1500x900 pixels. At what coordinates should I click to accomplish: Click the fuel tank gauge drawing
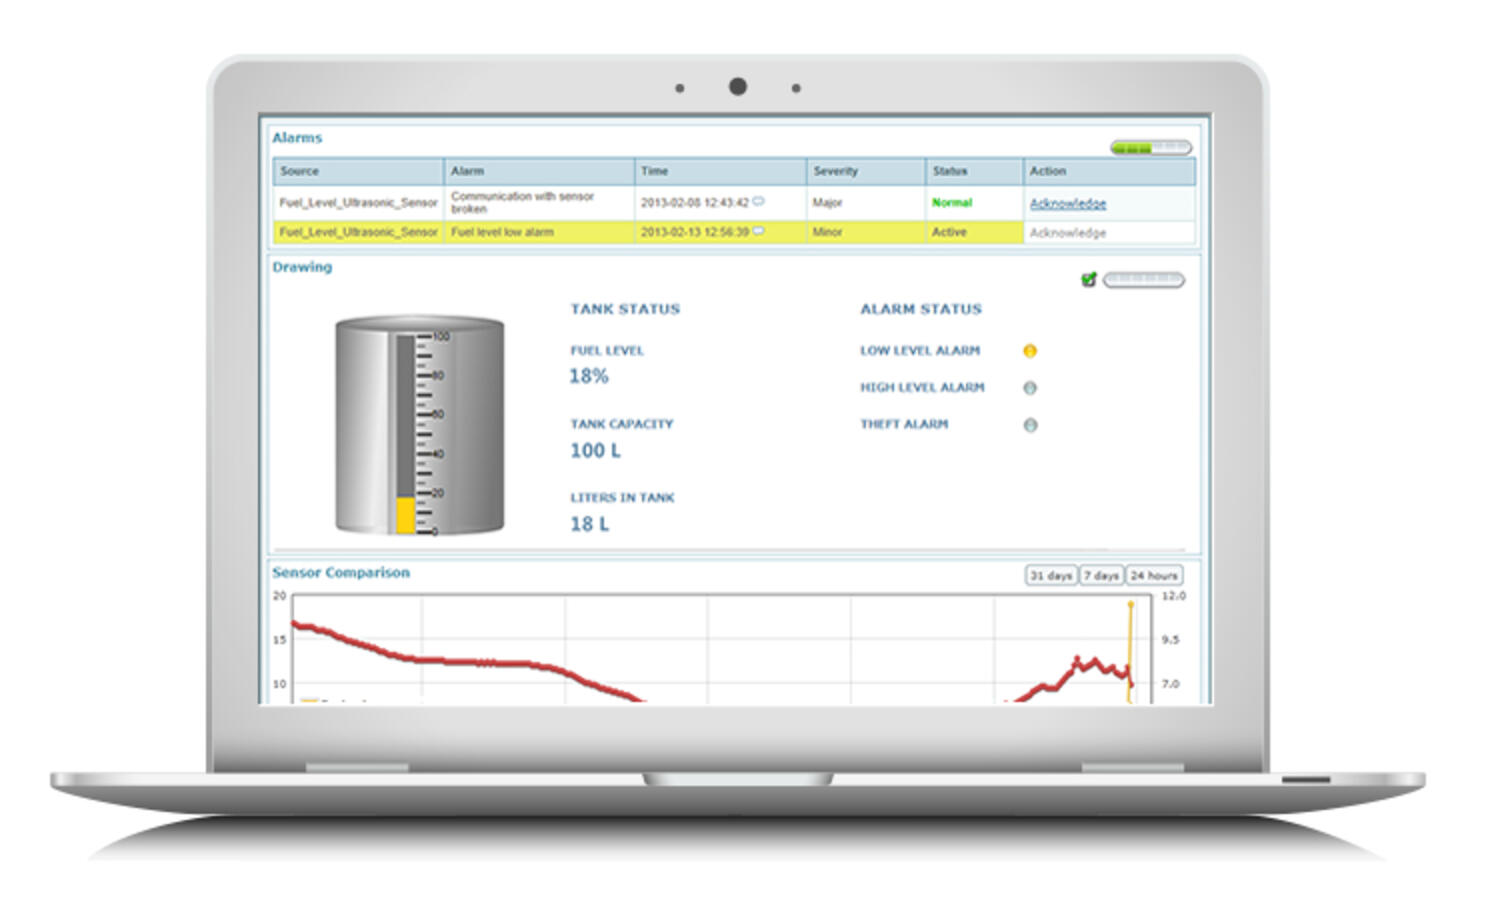click(x=420, y=425)
